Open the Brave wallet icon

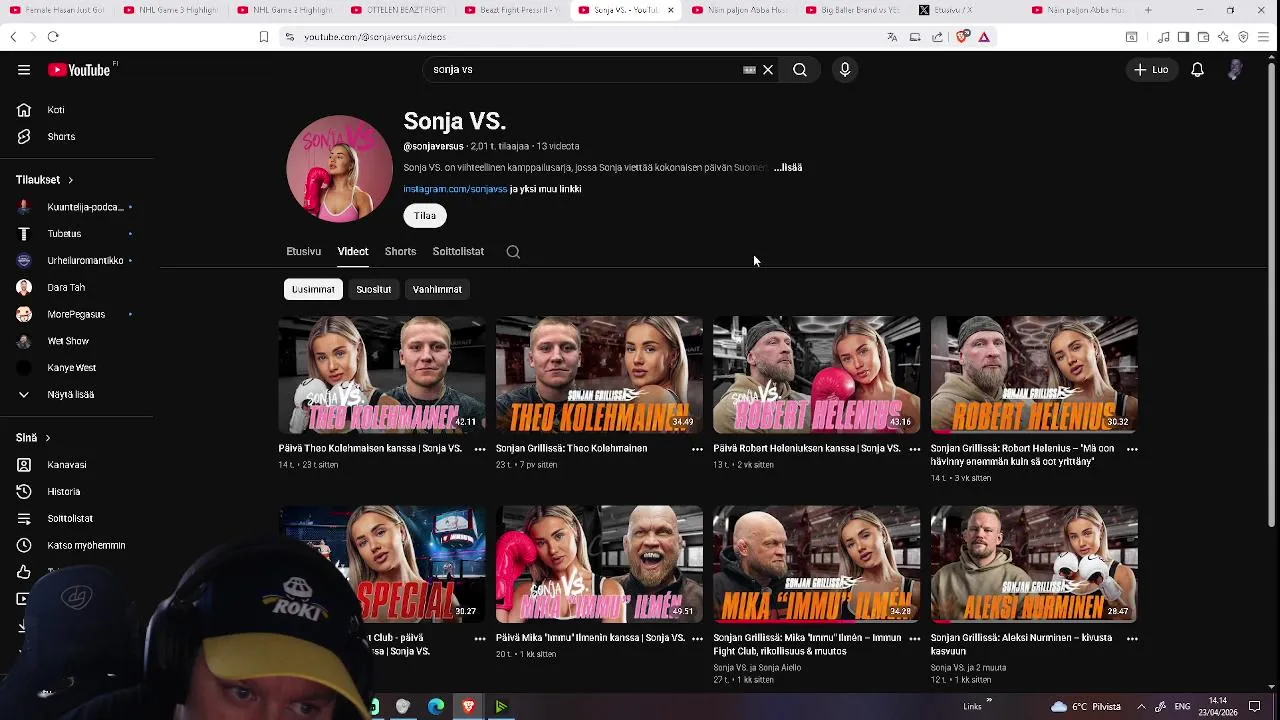(1203, 37)
